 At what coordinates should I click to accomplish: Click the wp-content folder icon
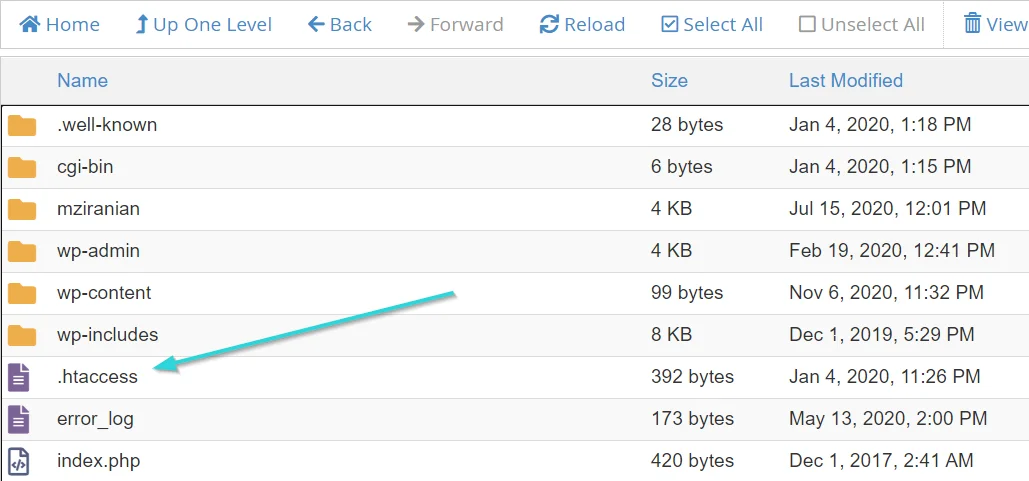[x=22, y=293]
